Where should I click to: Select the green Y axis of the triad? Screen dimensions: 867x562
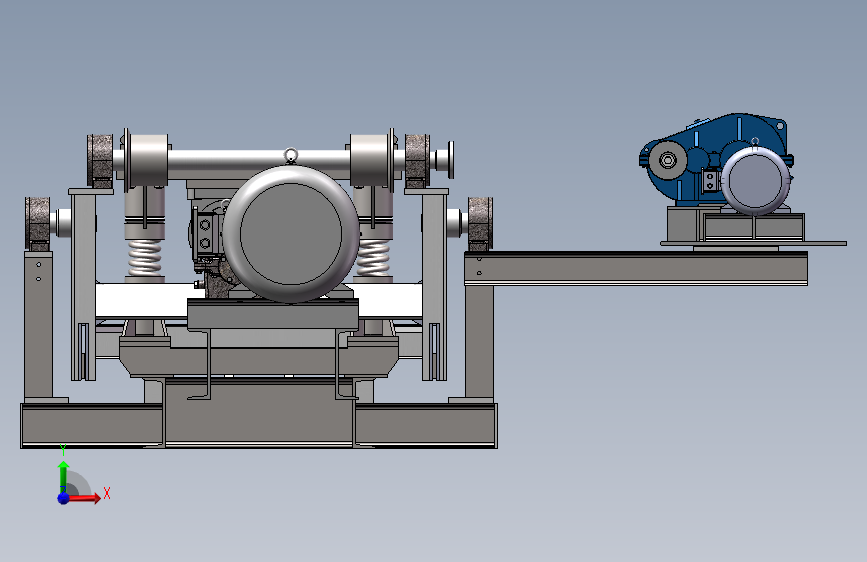[x=64, y=476]
